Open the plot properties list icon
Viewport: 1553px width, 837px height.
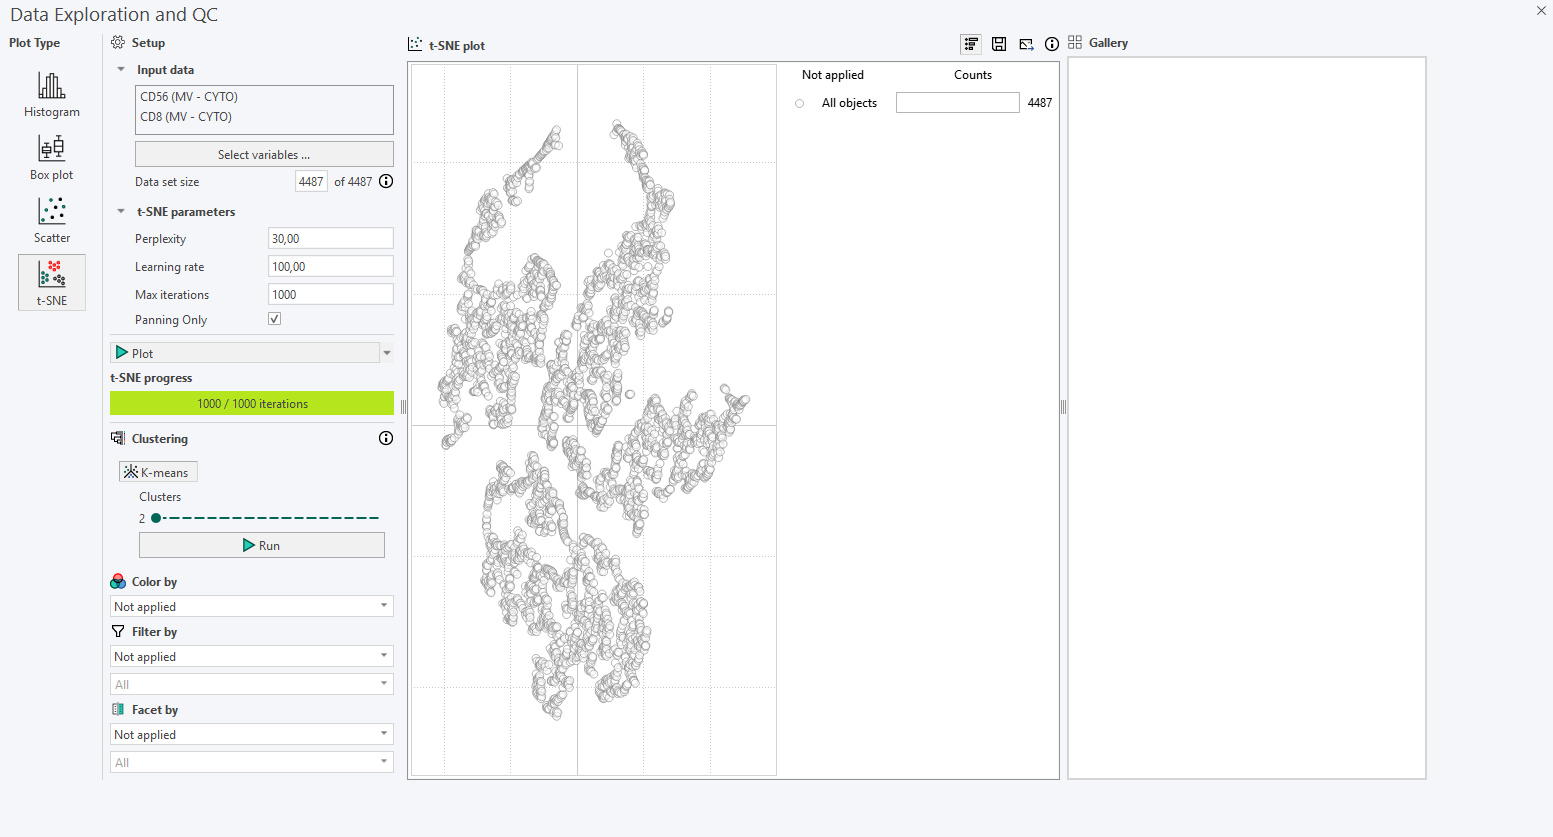pos(970,44)
